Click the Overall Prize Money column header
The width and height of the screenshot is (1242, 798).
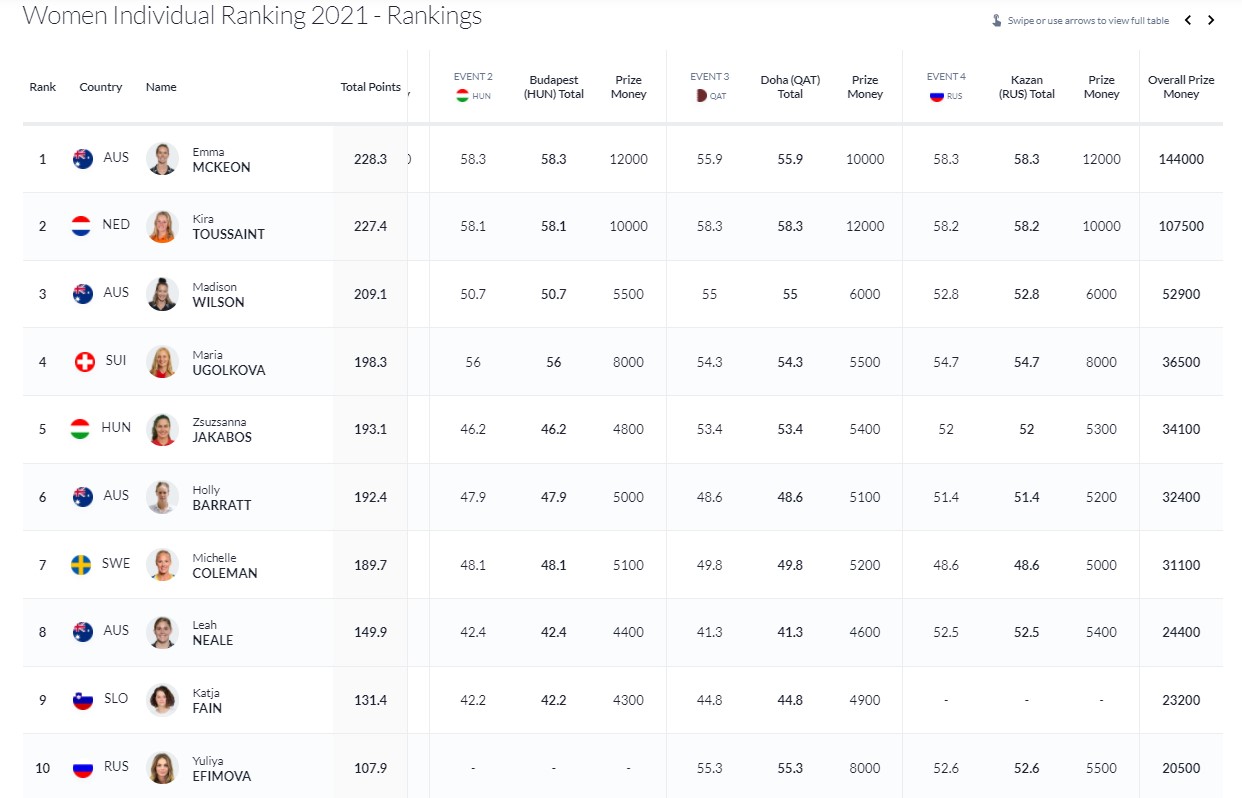click(x=1181, y=87)
